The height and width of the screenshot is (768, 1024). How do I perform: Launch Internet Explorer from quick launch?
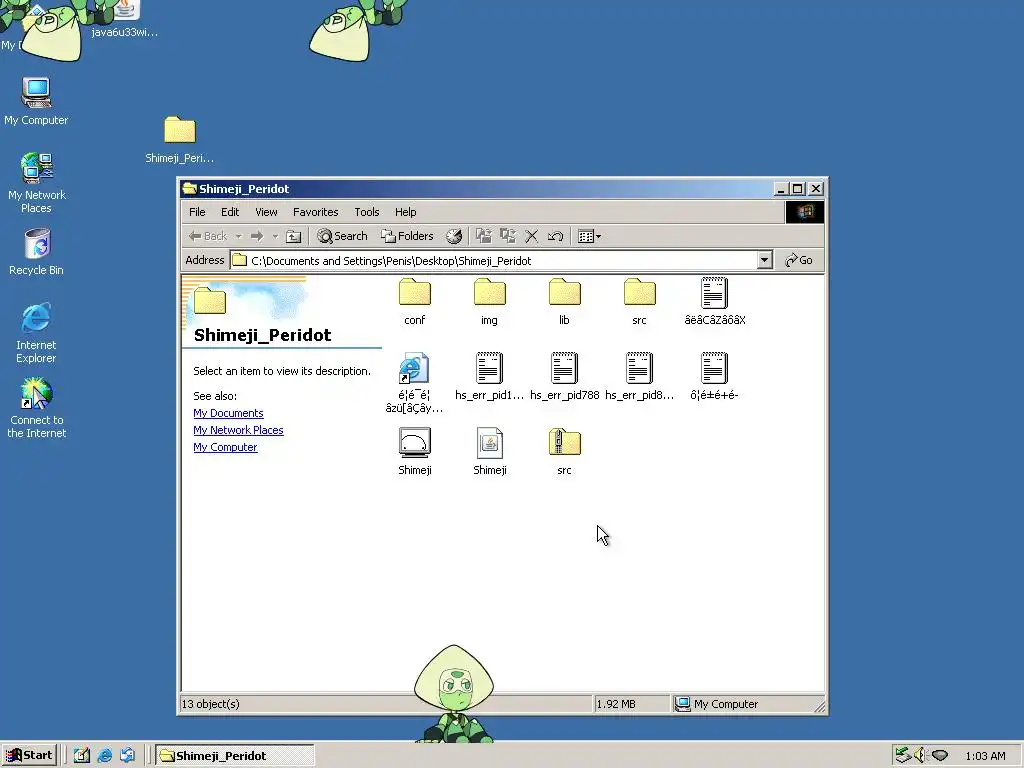104,756
